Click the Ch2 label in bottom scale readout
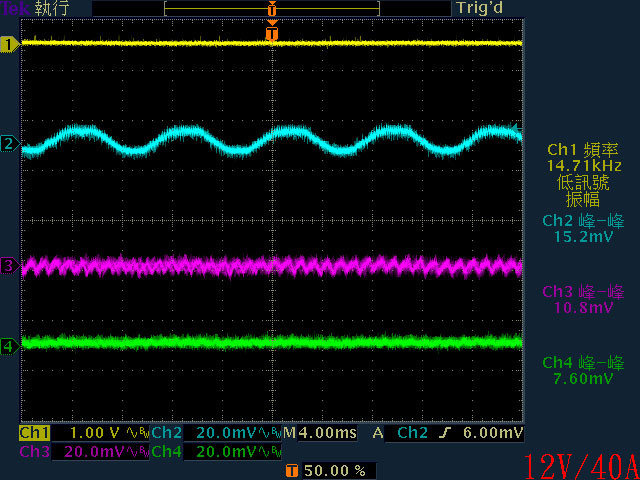This screenshot has width=640, height=480. (x=167, y=433)
